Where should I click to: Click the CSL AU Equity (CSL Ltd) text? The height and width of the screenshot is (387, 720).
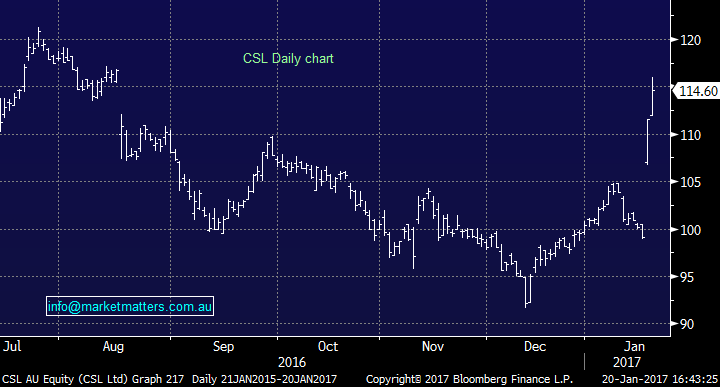(x=65, y=380)
